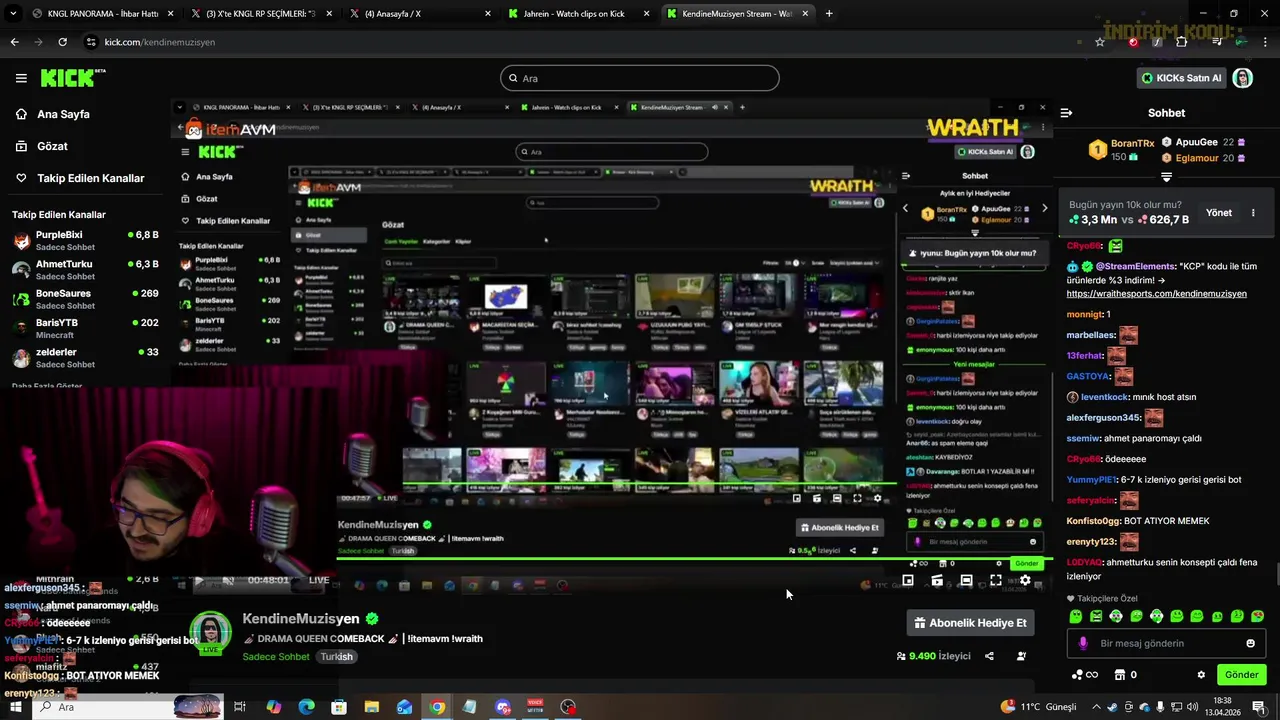Click the KICKs balance infinity icon
Viewport: 1280px width, 720px height.
[1084, 675]
